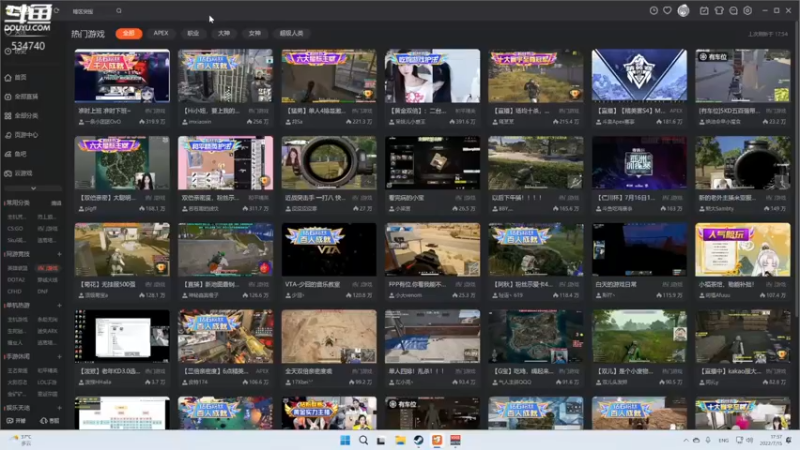
Task: Open the messages chat bubble icon
Action: 733,10
